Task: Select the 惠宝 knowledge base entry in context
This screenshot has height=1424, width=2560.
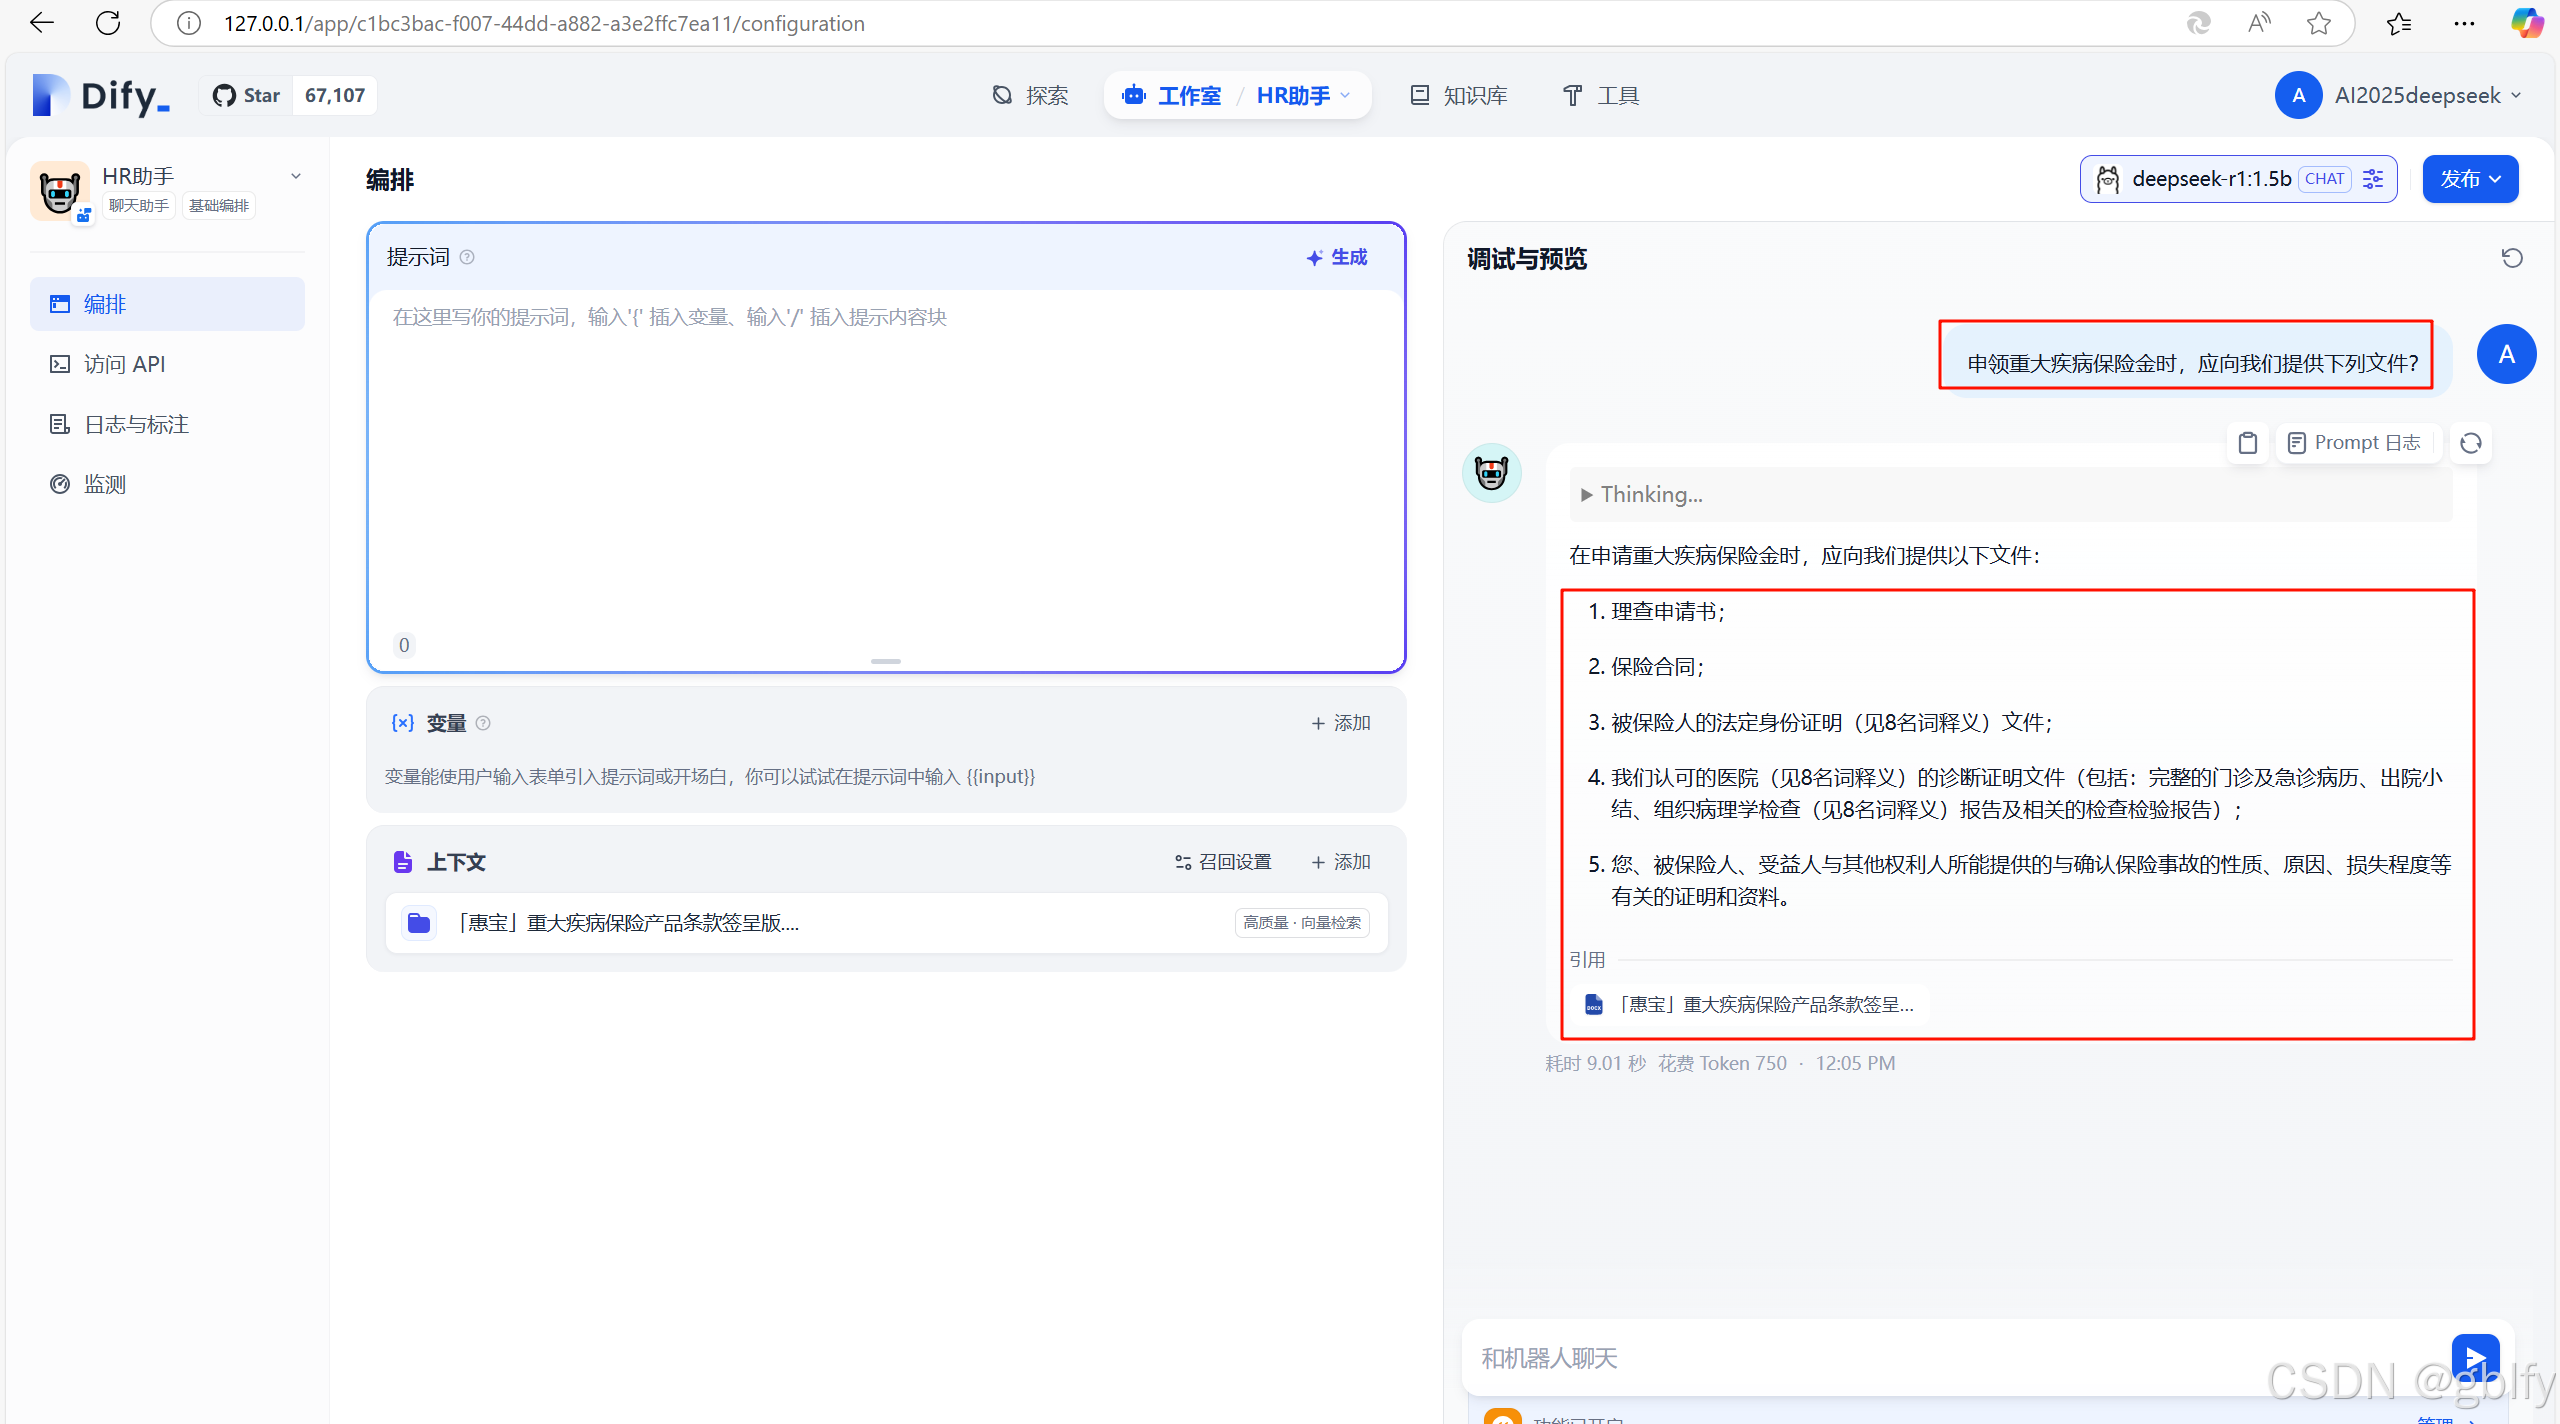Action: 886,923
